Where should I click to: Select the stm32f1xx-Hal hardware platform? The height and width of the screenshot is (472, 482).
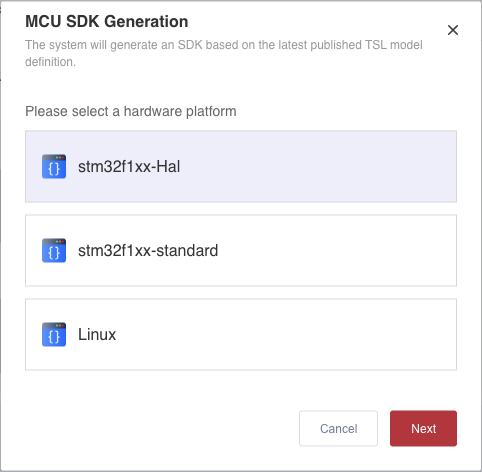tap(241, 166)
